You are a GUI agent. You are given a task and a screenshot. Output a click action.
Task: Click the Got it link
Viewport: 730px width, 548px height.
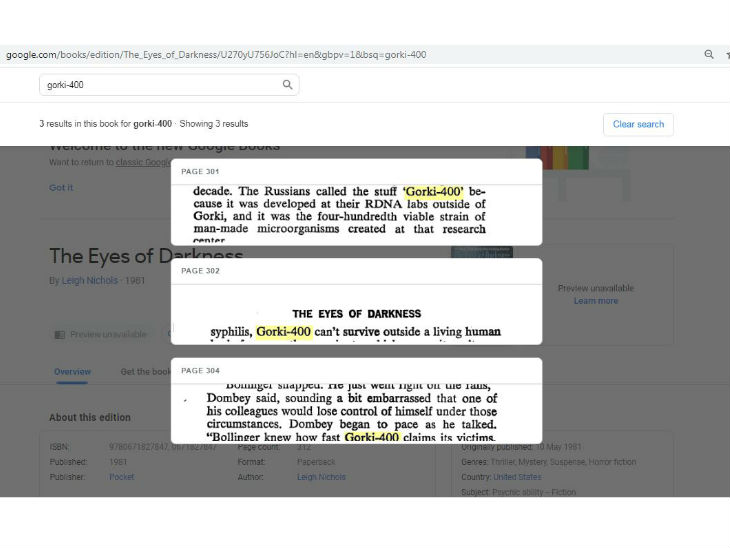pos(61,187)
